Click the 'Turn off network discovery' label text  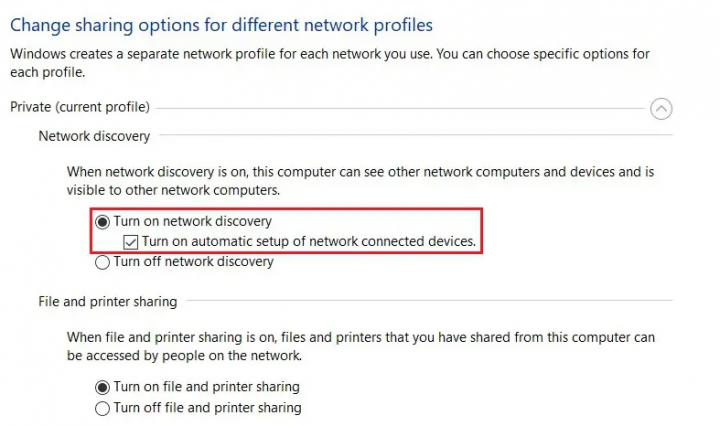(193, 262)
